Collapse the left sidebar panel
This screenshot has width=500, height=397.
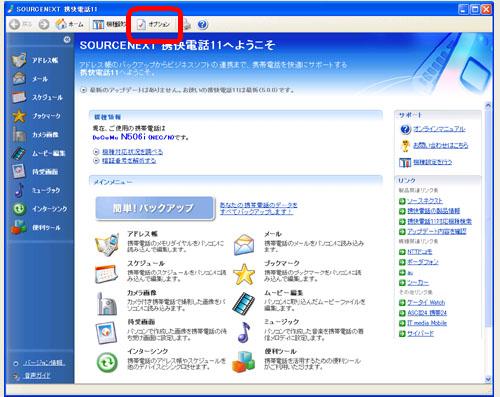point(67,40)
